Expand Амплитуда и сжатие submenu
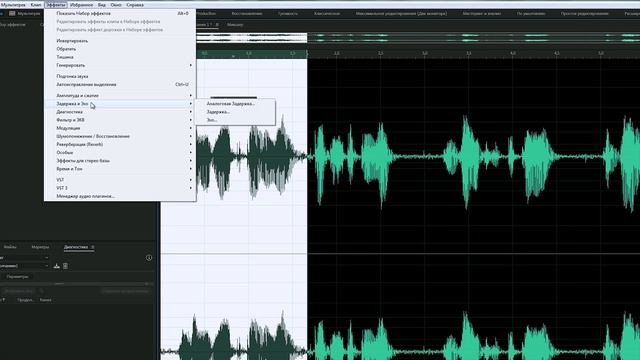The height and width of the screenshot is (360, 640). coord(120,96)
